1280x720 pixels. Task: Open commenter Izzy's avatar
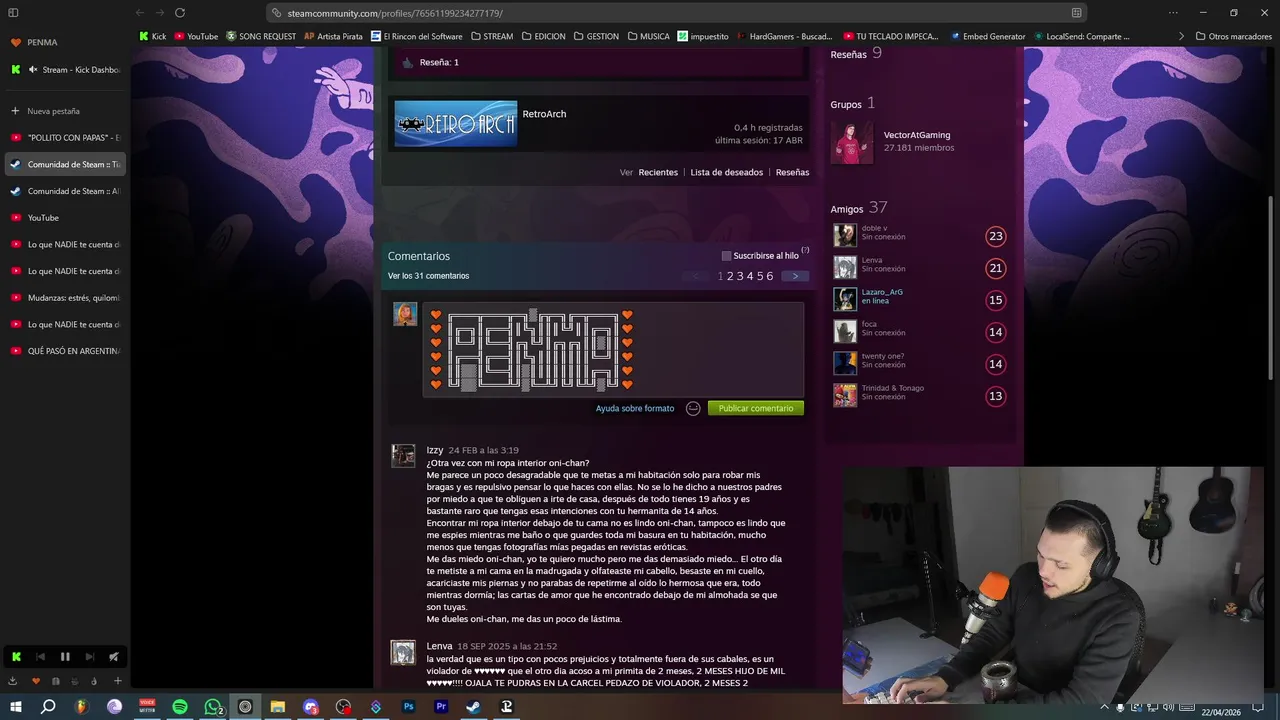(x=403, y=456)
